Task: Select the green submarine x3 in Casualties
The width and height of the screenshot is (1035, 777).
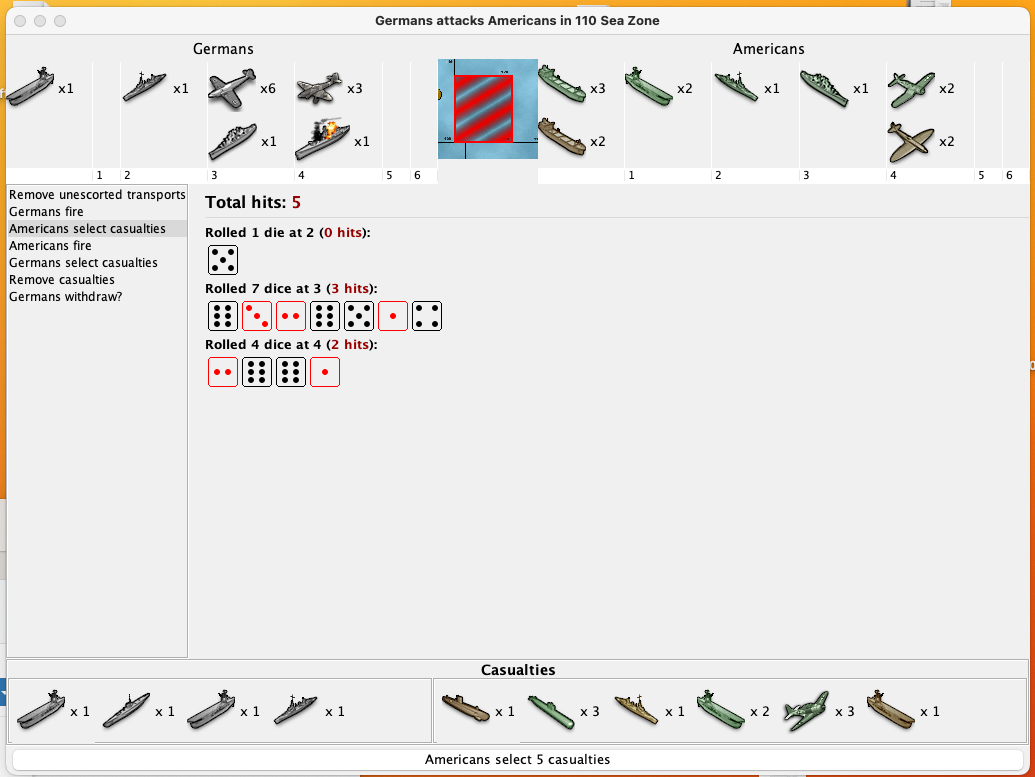Action: point(550,711)
